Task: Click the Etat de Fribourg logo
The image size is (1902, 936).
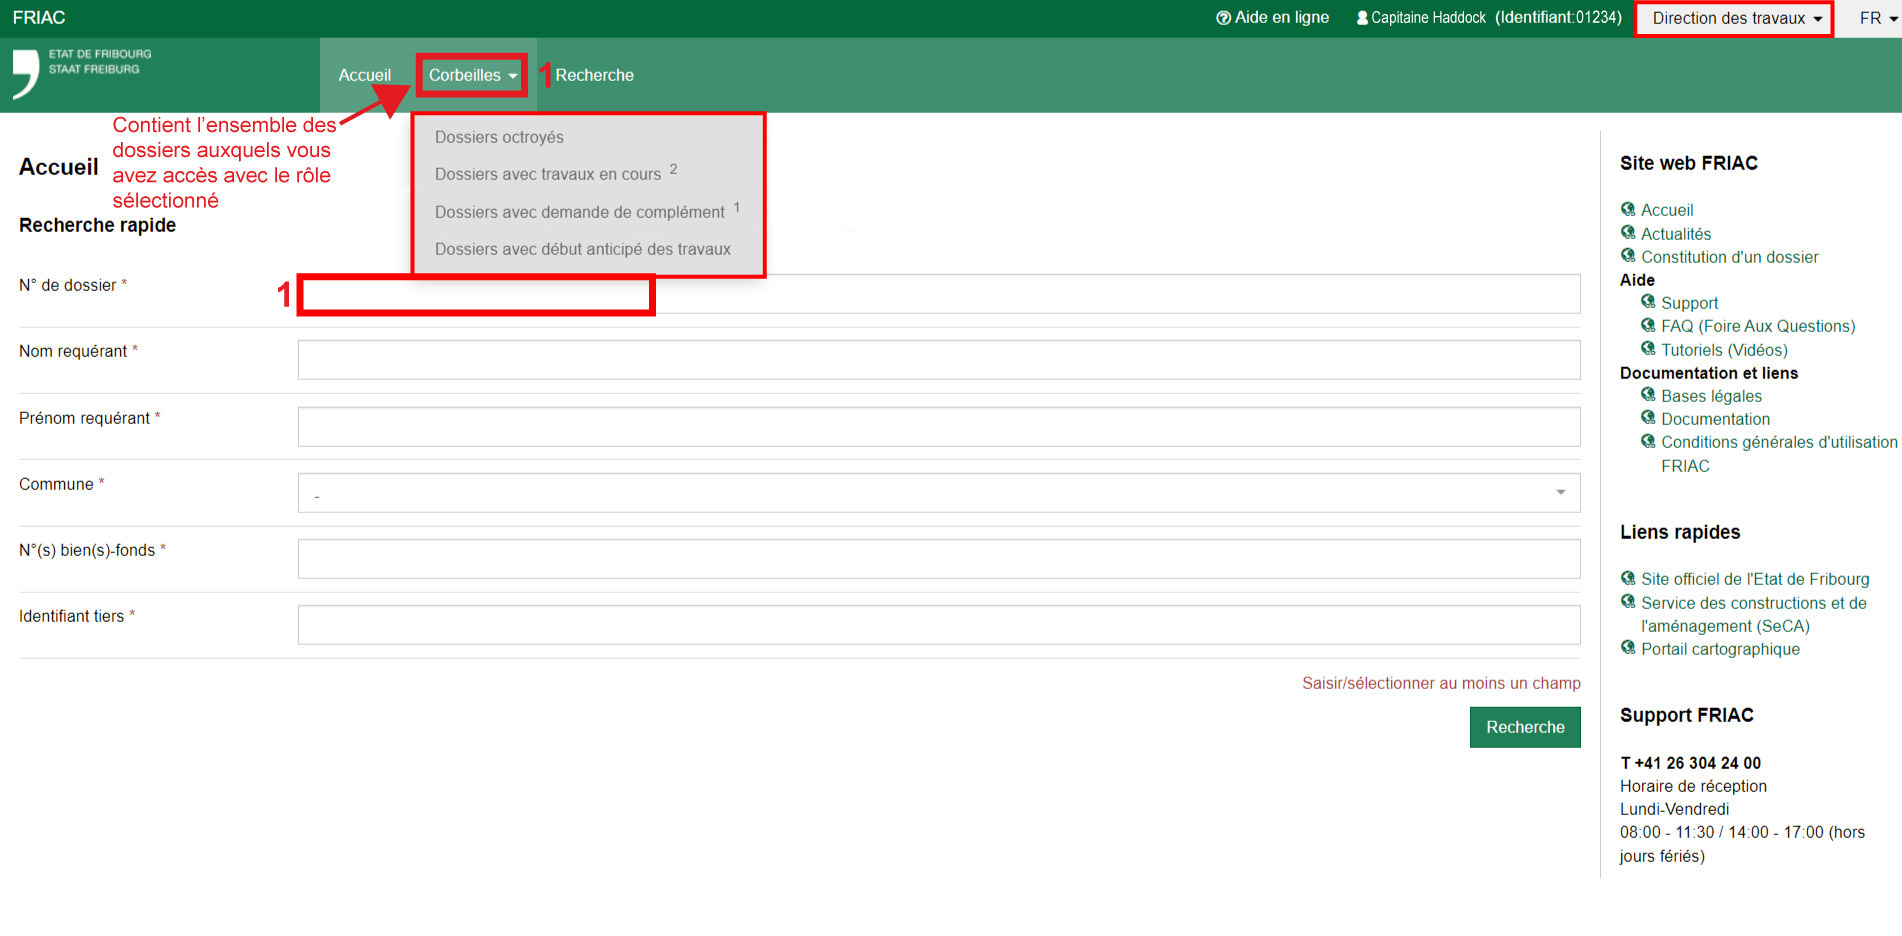Action: tap(82, 73)
